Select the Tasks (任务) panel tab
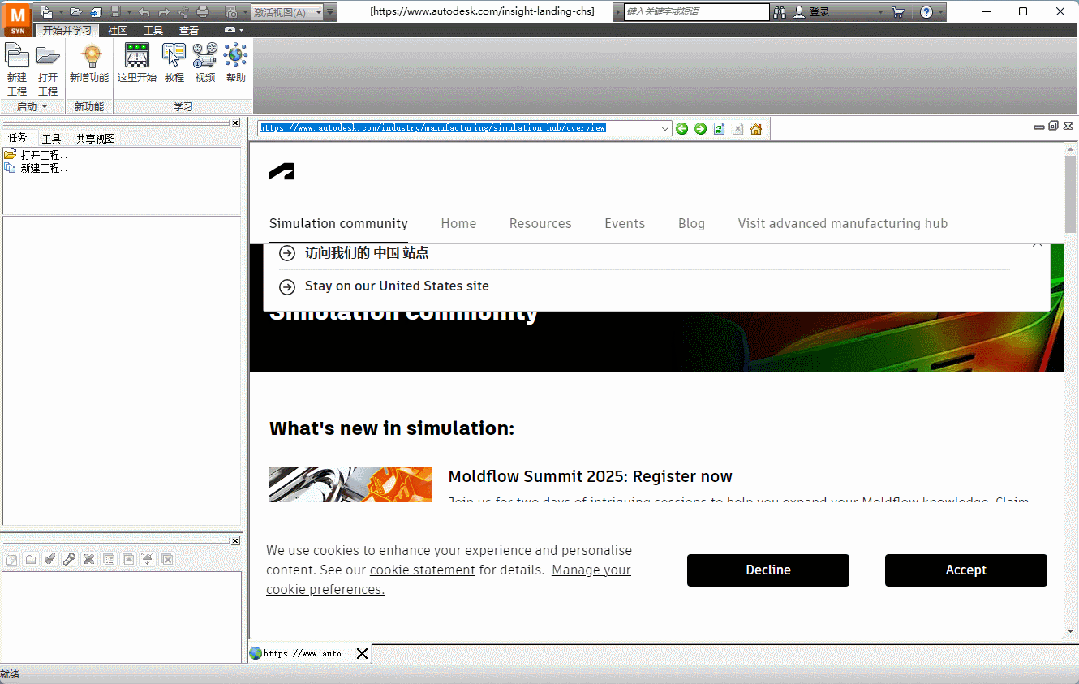Screen dimensions: 1079x684 tap(17, 138)
